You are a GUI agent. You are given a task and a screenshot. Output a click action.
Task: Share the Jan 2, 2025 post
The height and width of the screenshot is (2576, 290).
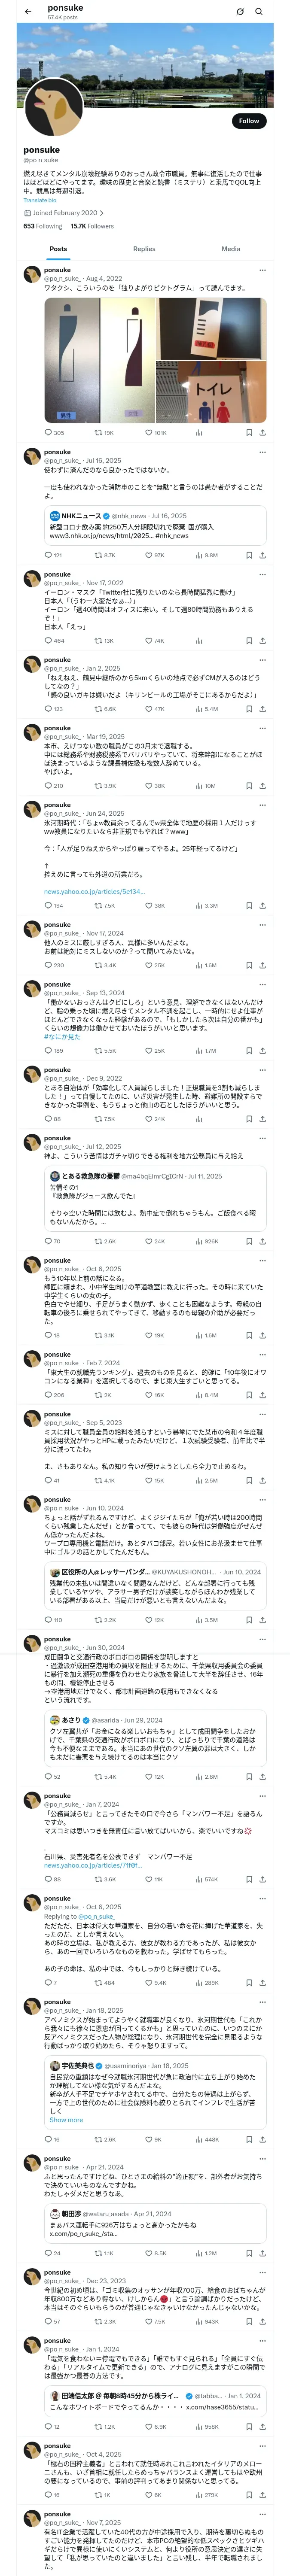263,709
